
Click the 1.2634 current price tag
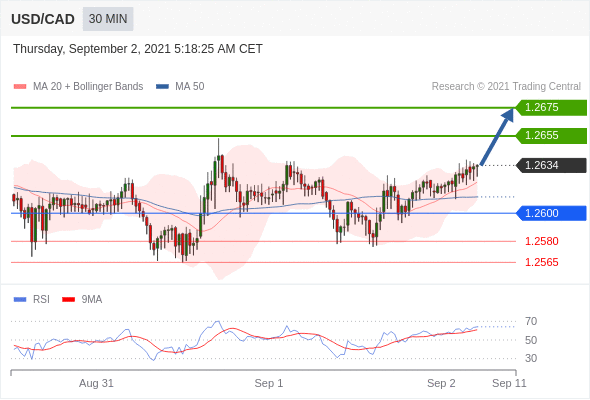[x=551, y=165]
